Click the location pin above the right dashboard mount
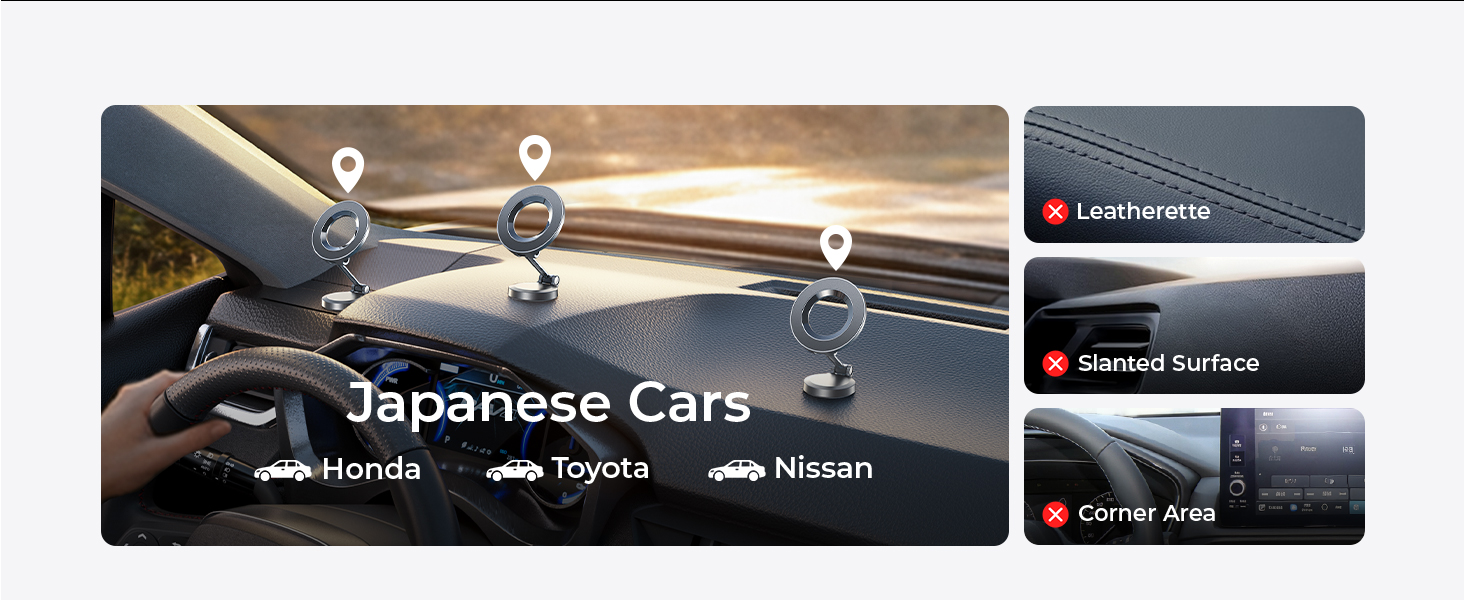Image resolution: width=1464 pixels, height=600 pixels. click(836, 248)
